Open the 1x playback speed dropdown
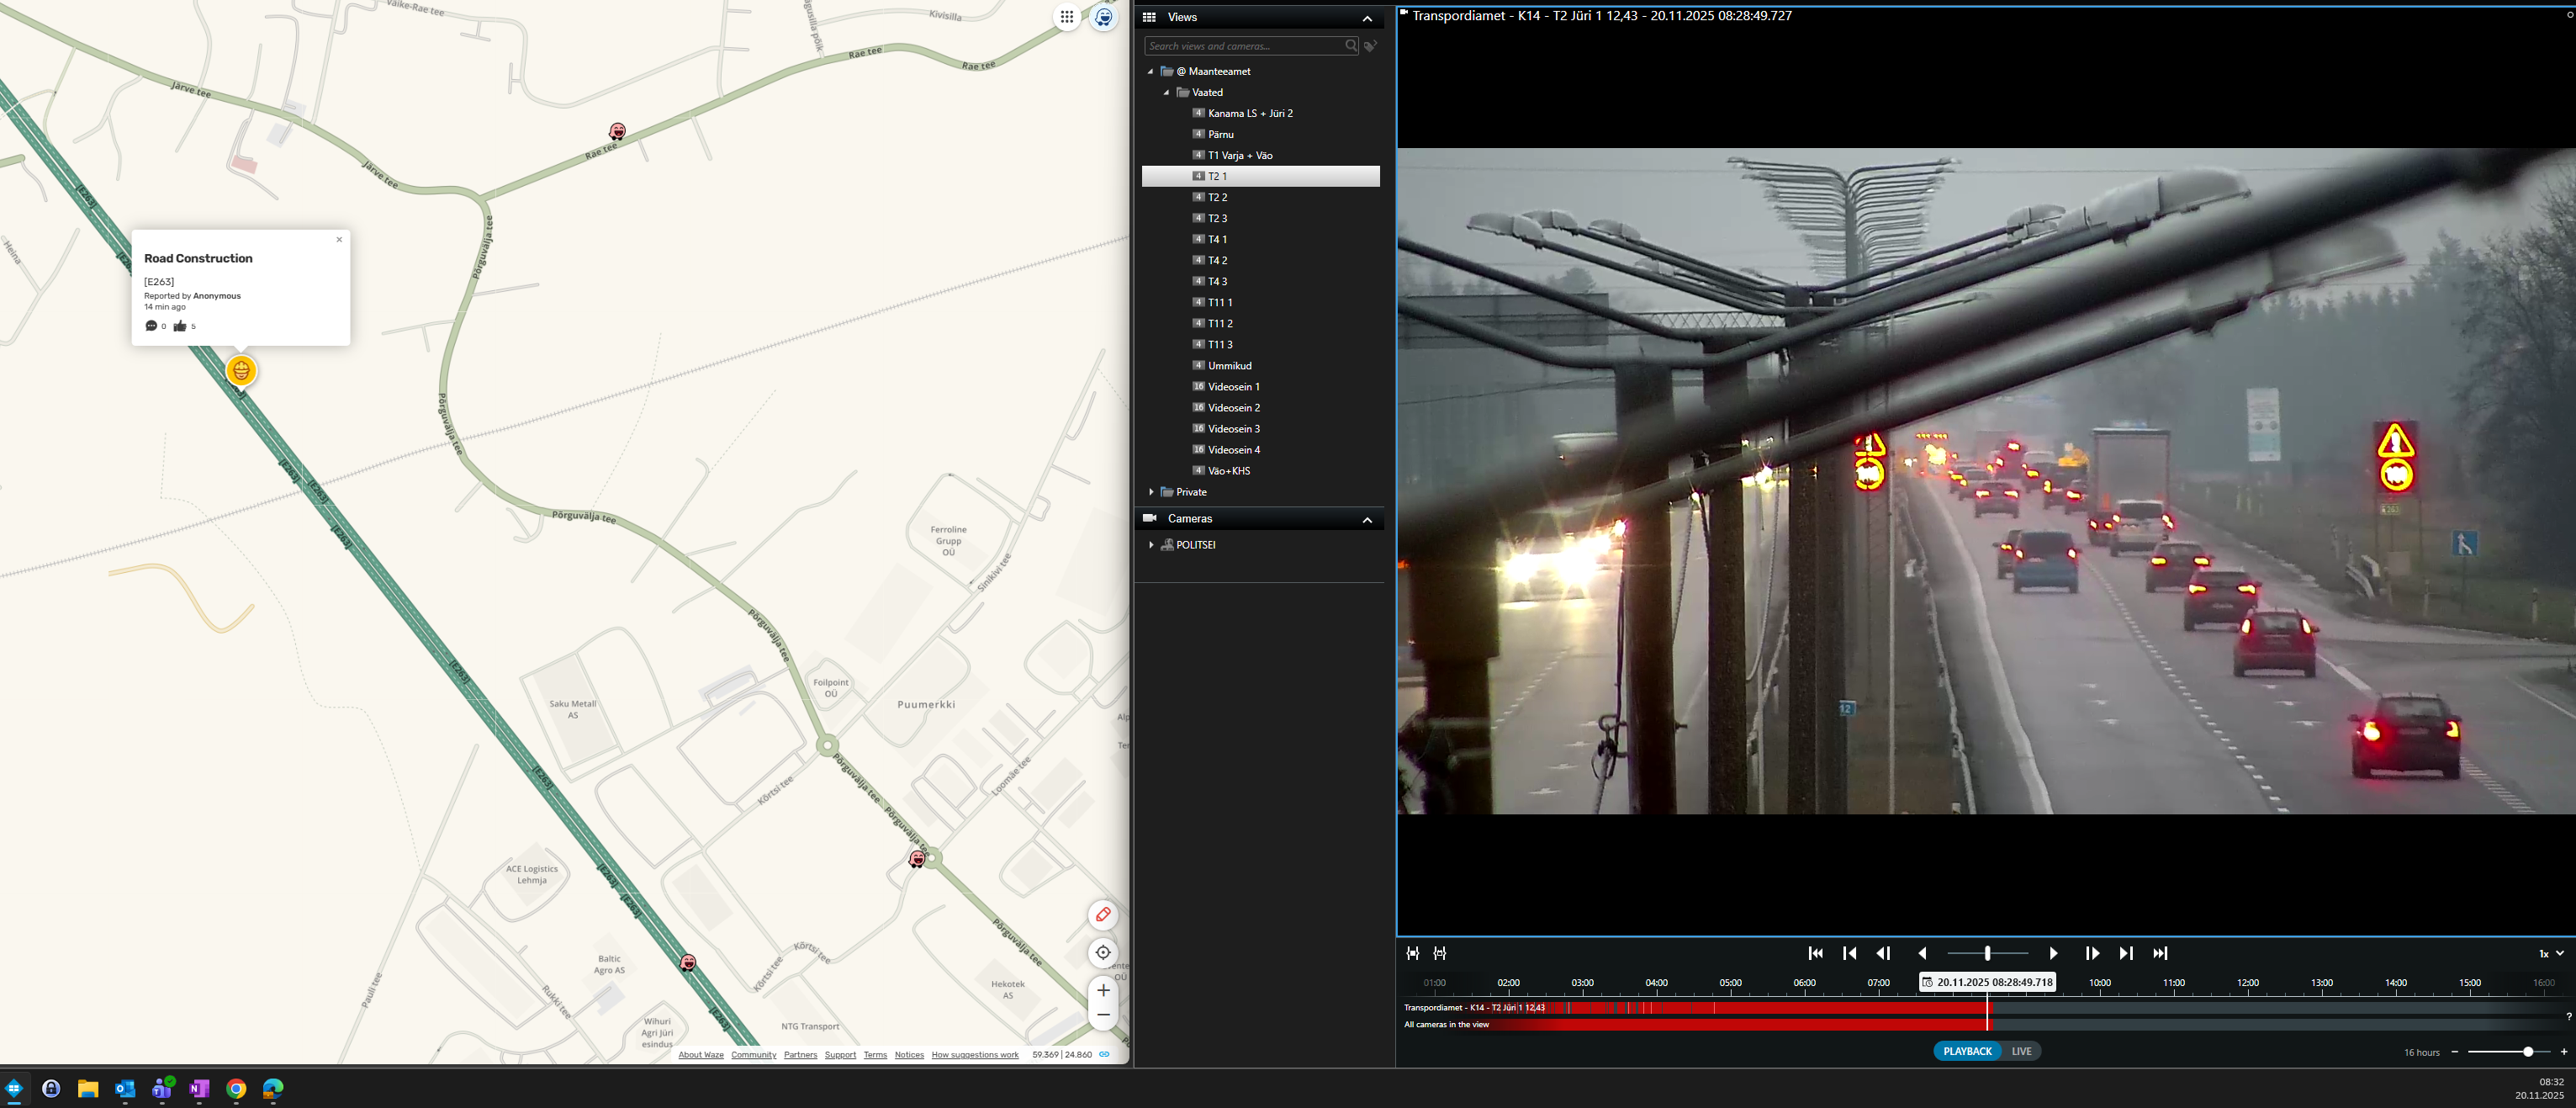 [2551, 953]
